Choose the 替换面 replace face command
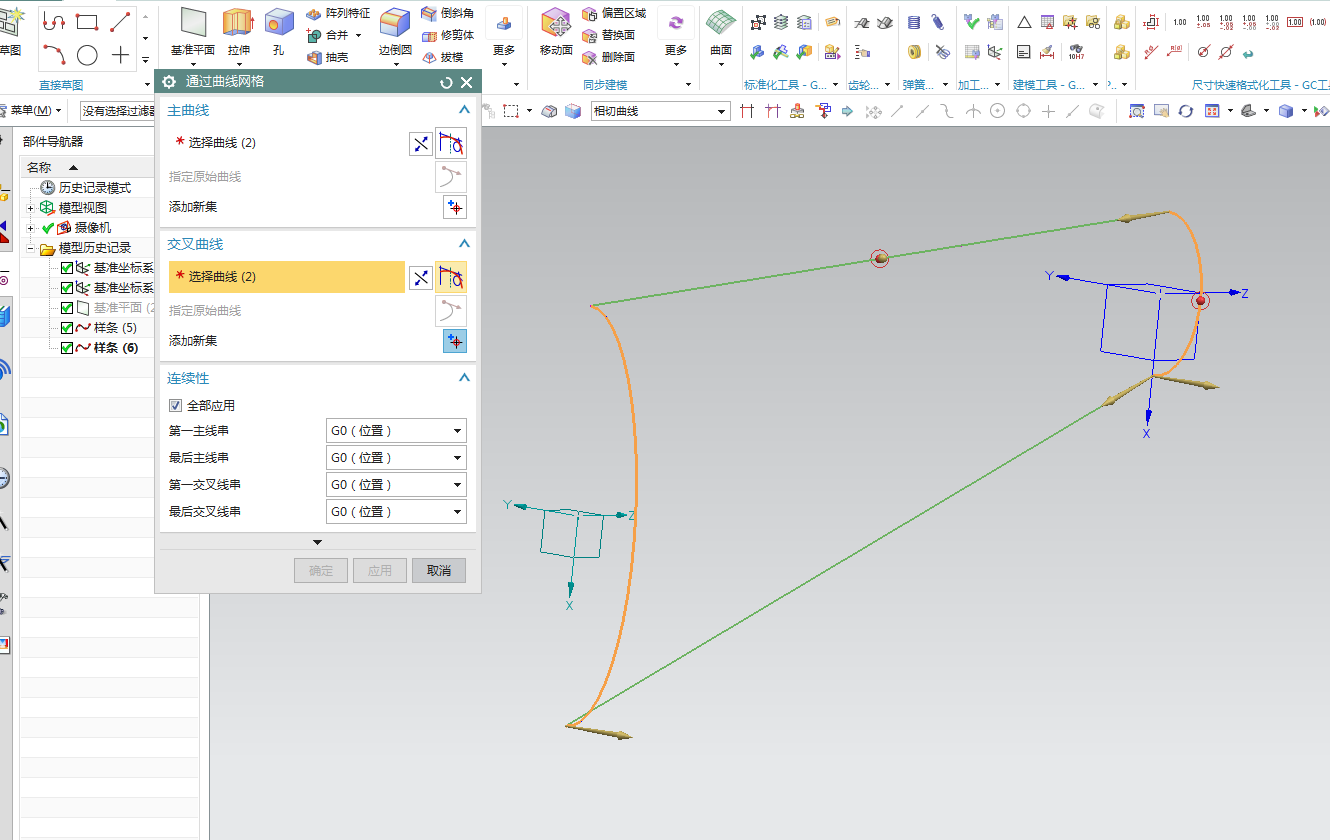The width and height of the screenshot is (1330, 840). [x=608, y=35]
